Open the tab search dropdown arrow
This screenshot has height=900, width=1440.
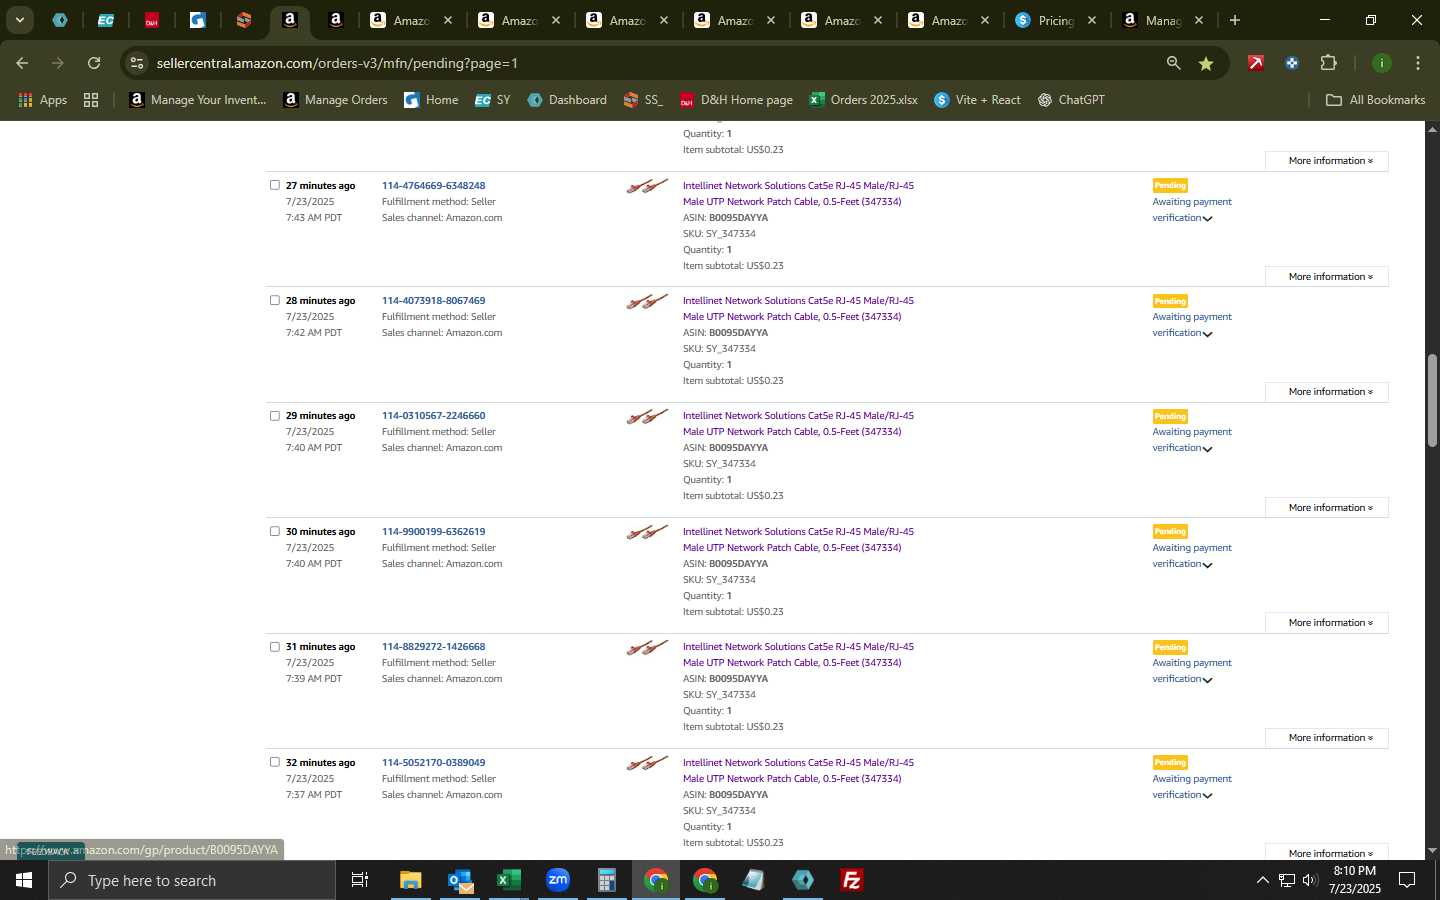19,20
